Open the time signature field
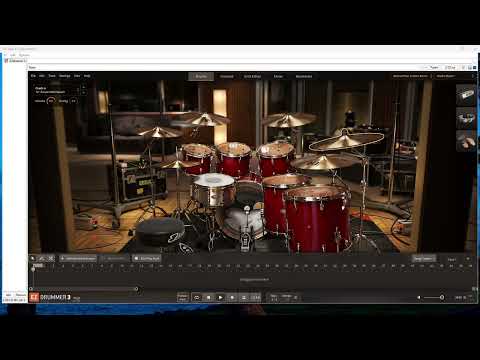This screenshot has width=480, height=360. click(x=274, y=297)
